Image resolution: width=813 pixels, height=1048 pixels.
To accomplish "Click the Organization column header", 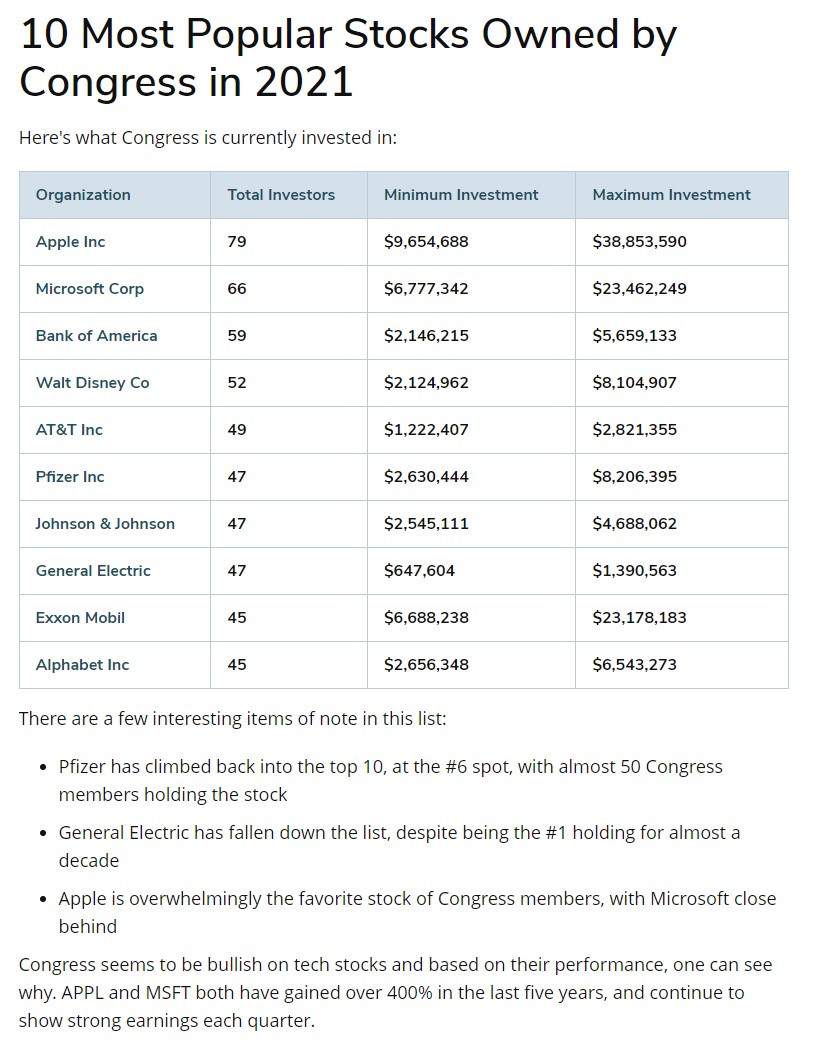I will pos(83,195).
